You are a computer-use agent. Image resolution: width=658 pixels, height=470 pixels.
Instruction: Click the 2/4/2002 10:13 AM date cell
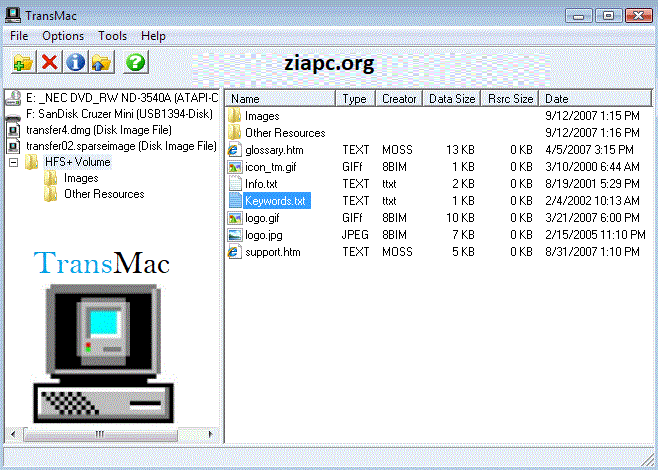point(592,201)
